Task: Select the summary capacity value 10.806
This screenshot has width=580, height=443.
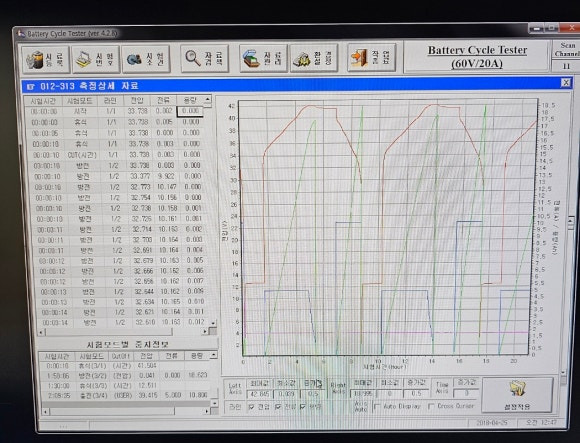Action: [x=198, y=395]
